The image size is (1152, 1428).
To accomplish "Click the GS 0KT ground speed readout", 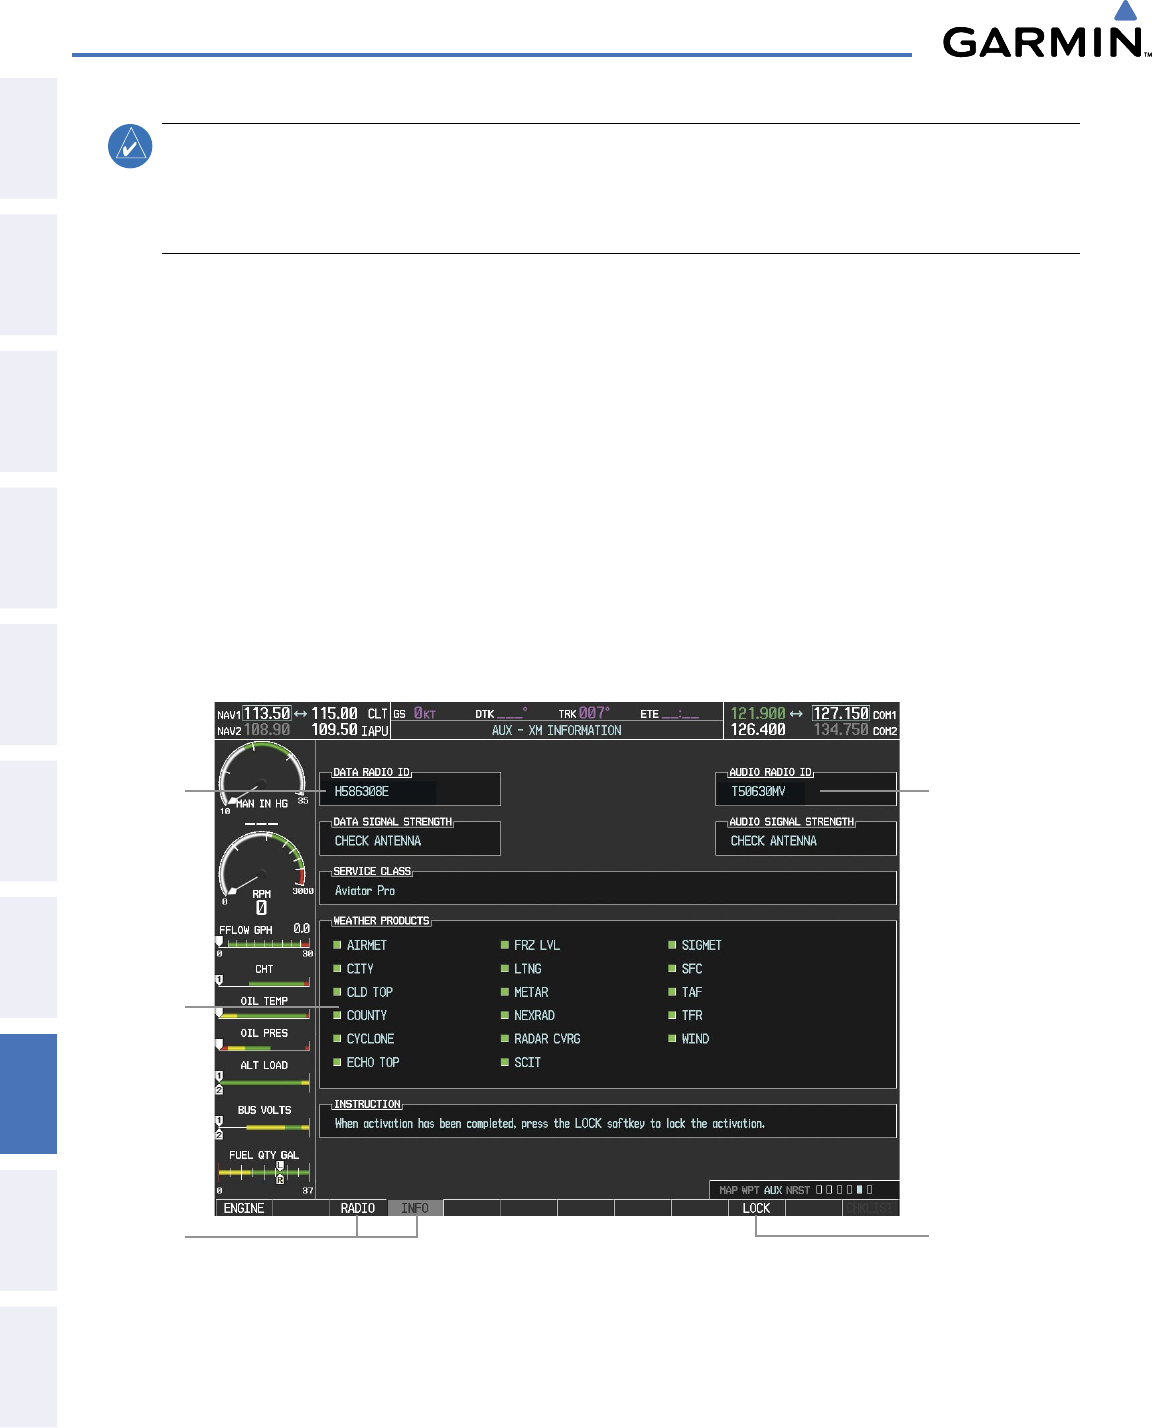I will point(415,714).
